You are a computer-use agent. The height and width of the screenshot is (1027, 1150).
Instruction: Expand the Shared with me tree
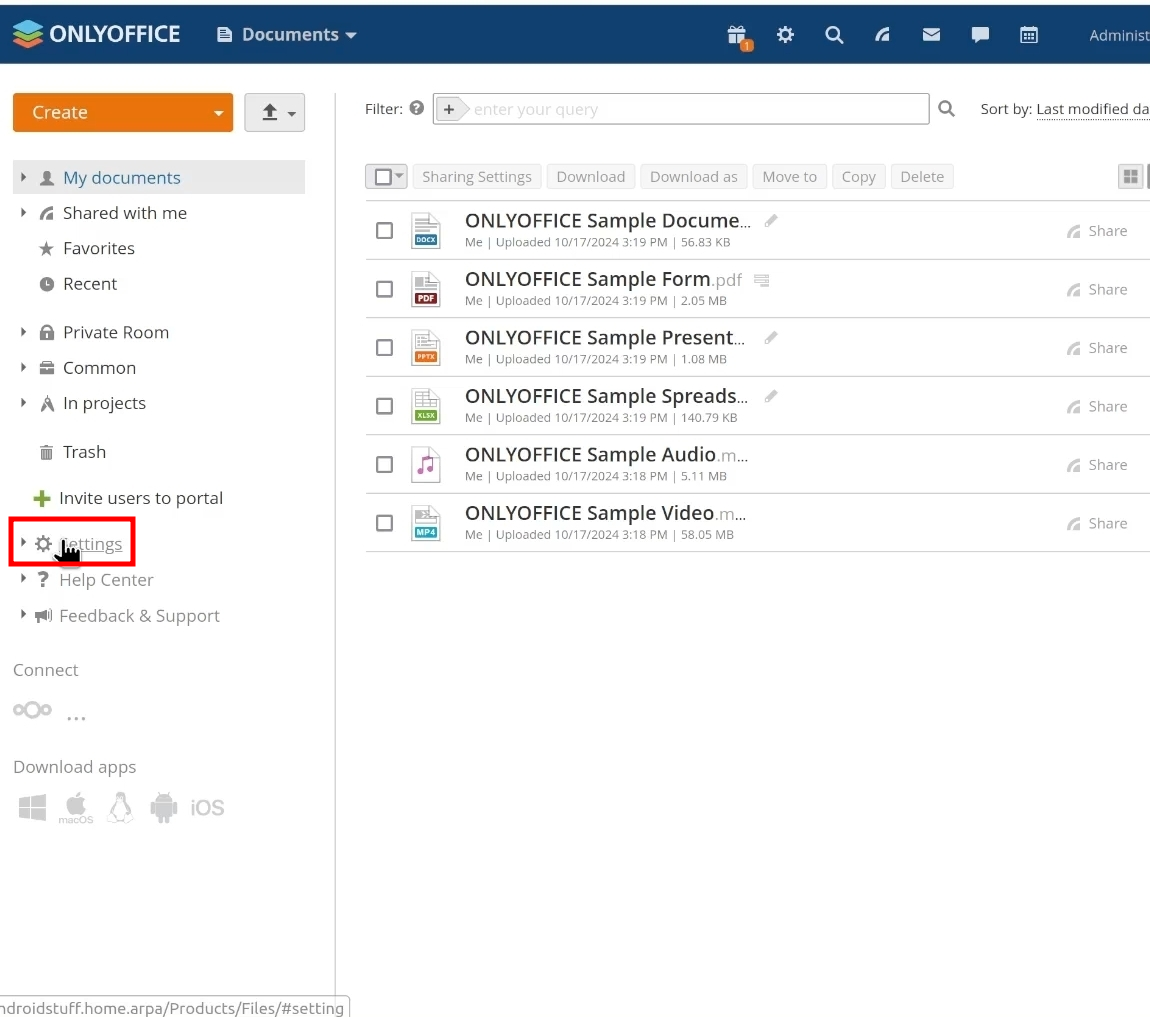pyautogui.click(x=23, y=213)
